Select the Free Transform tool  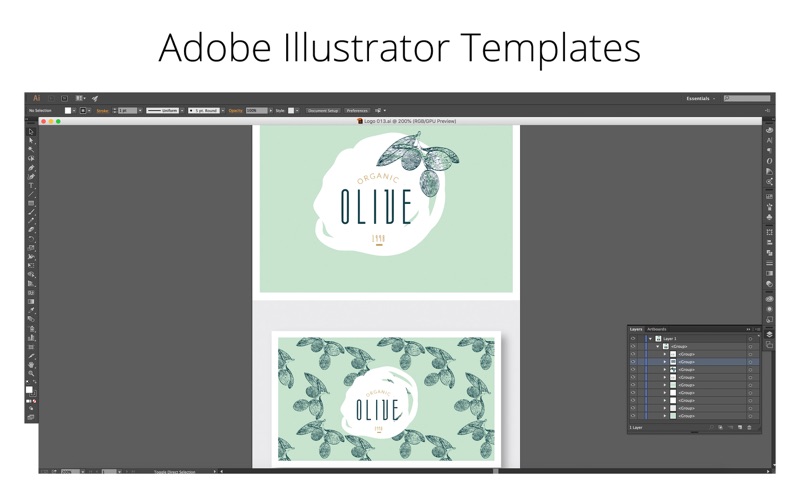[x=31, y=265]
